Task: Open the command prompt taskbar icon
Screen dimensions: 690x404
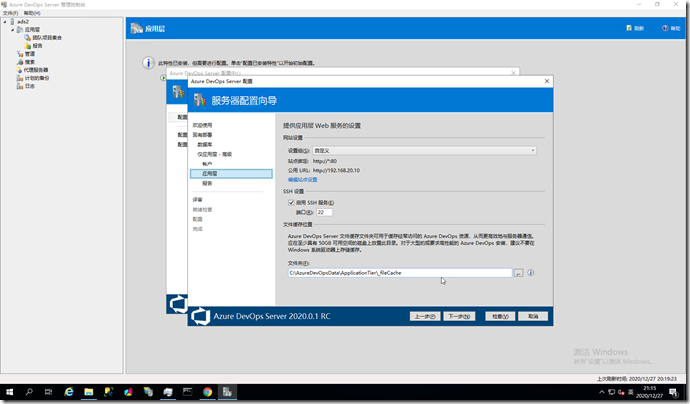Action: tap(187, 392)
